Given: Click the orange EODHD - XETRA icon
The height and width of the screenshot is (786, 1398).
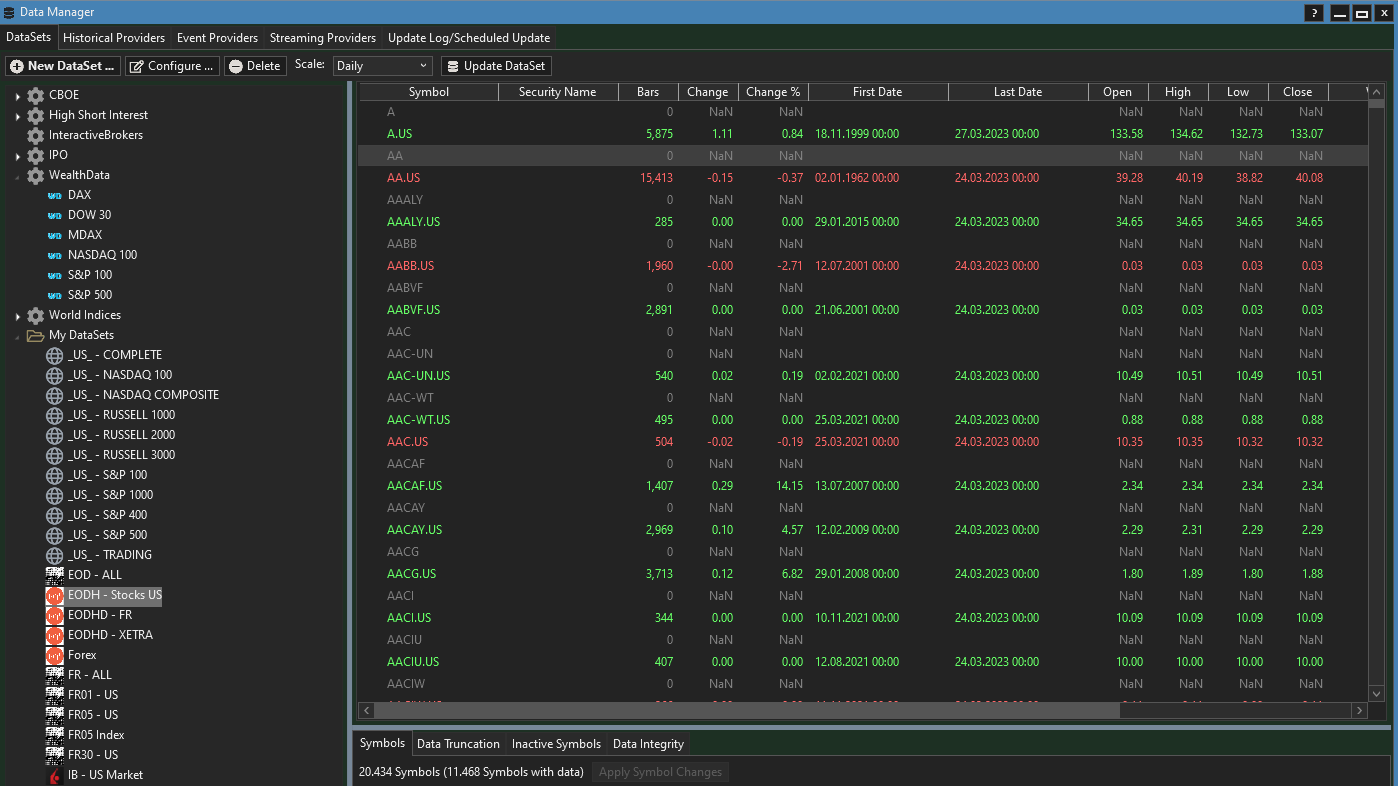Looking at the screenshot, I should pos(55,635).
